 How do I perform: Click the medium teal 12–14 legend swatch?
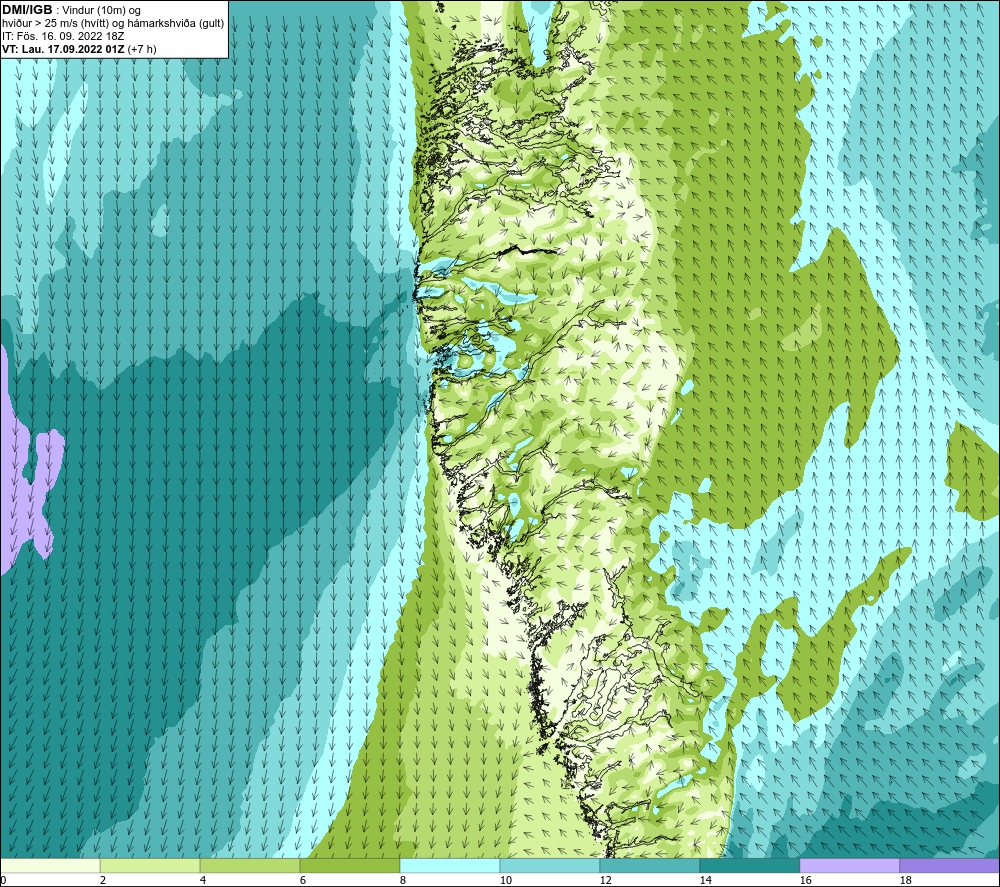[x=649, y=865]
